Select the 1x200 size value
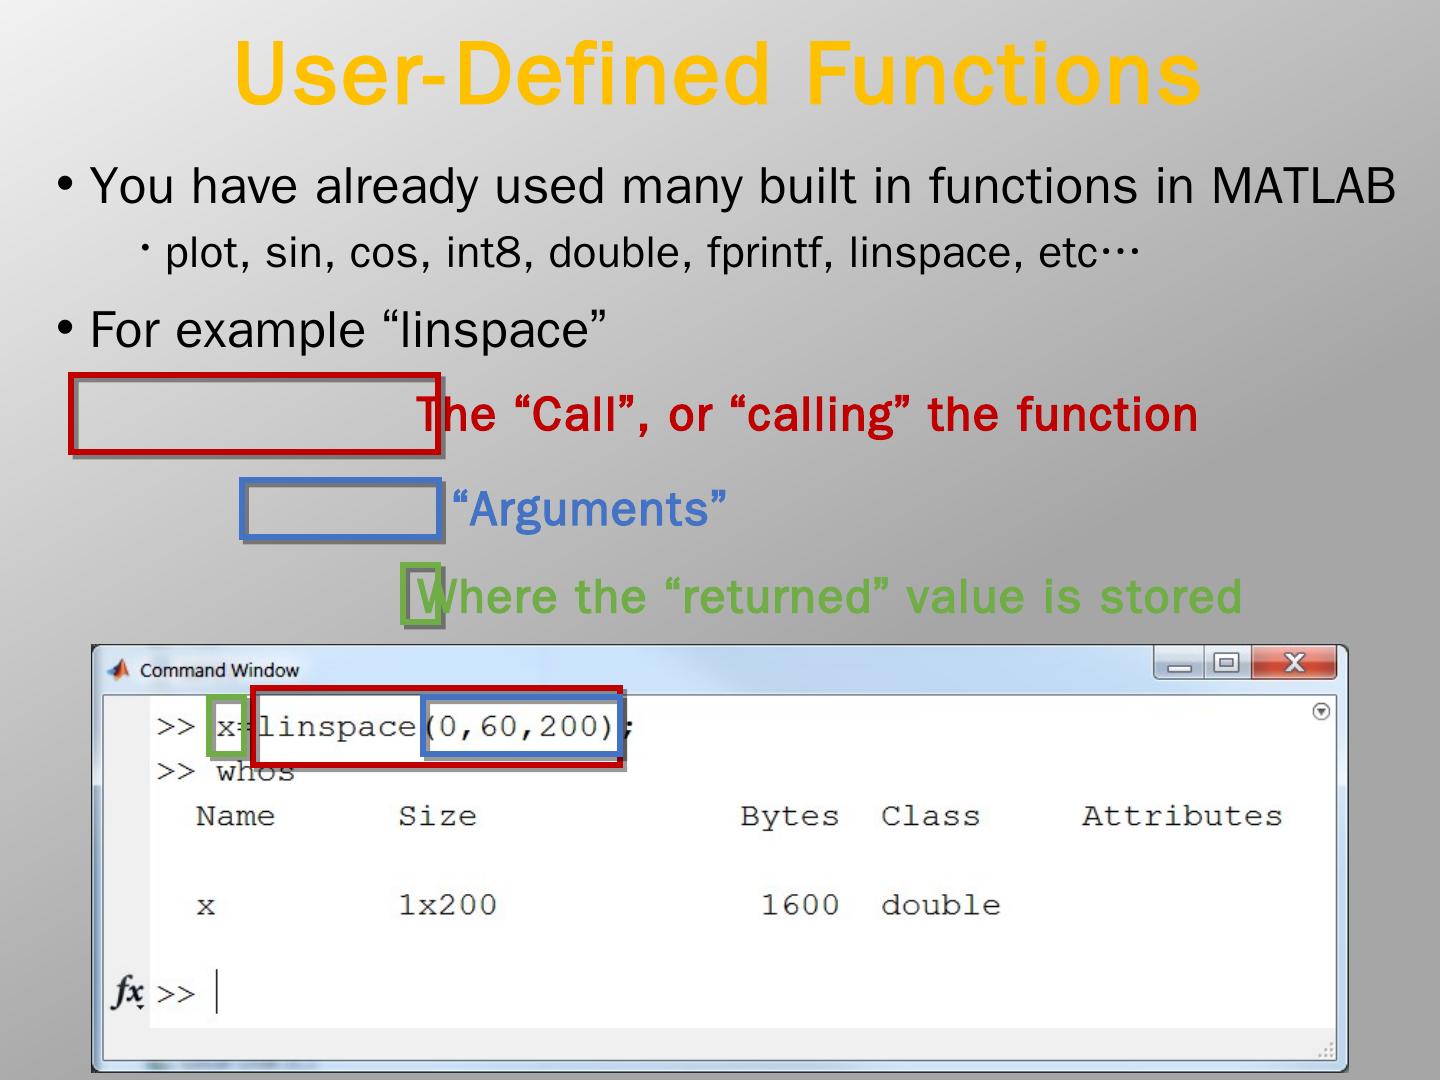 tap(447, 905)
